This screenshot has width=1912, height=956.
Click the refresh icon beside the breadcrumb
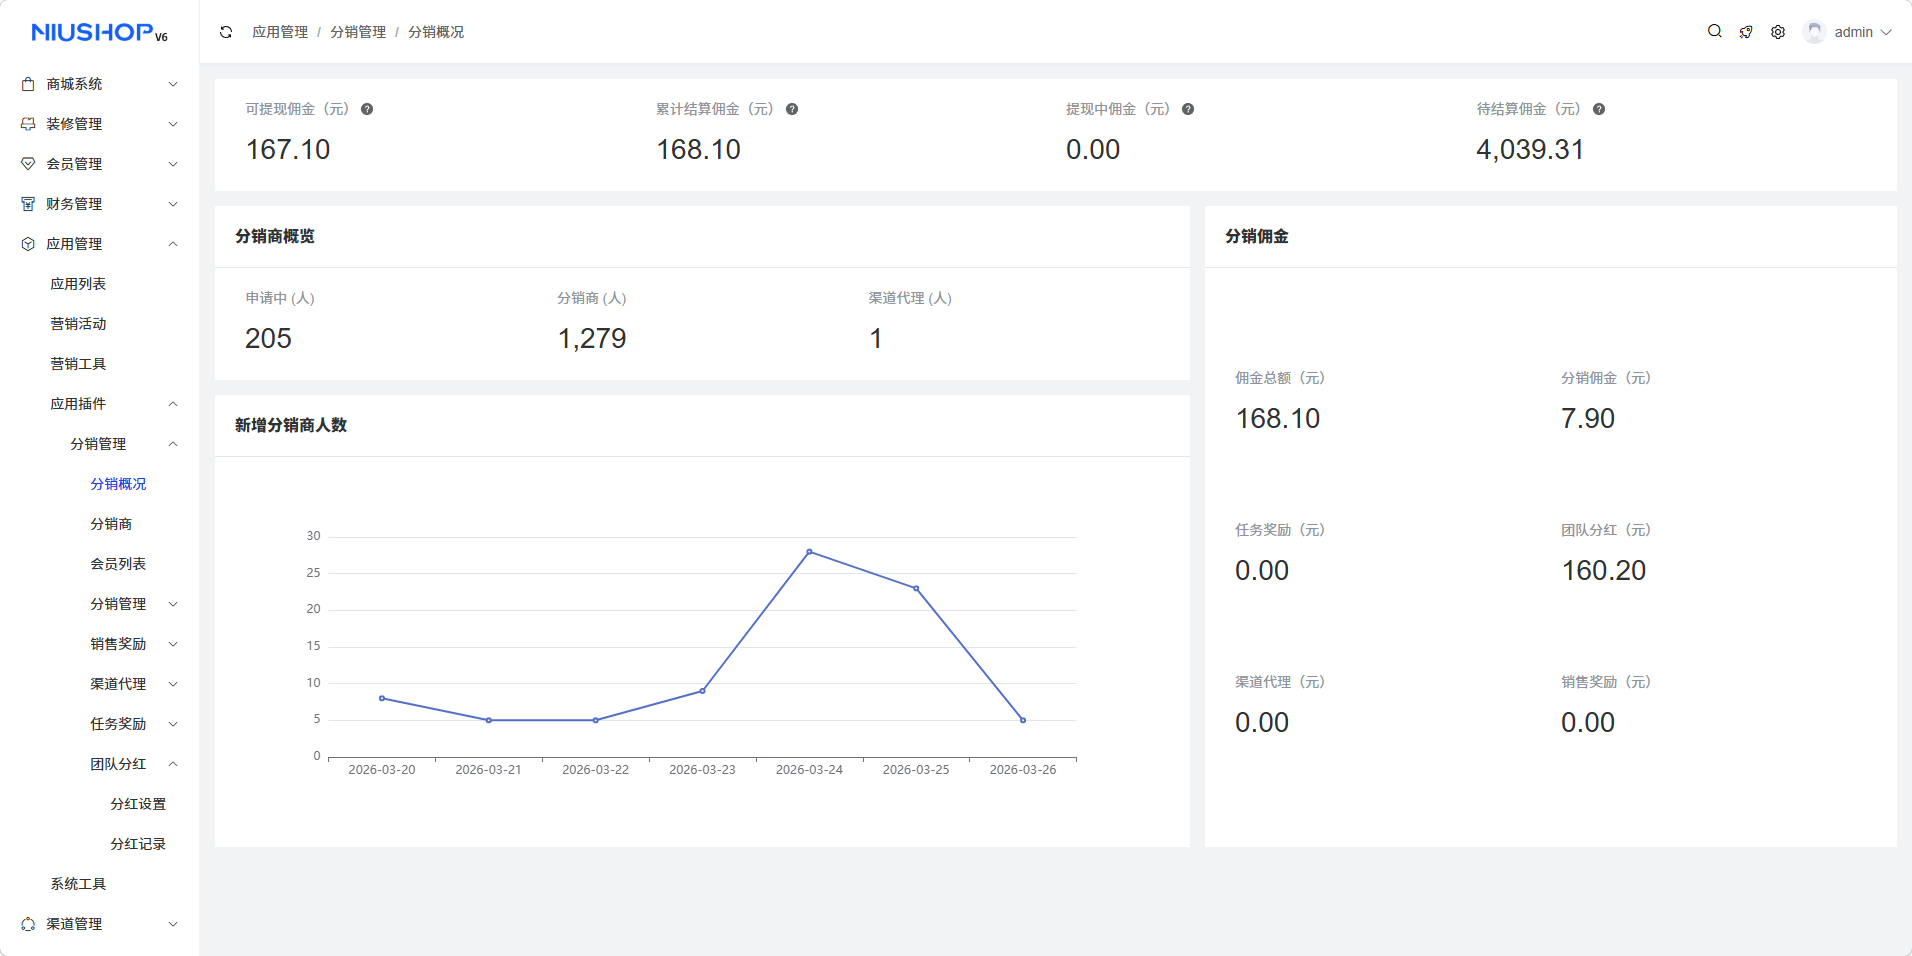click(226, 32)
